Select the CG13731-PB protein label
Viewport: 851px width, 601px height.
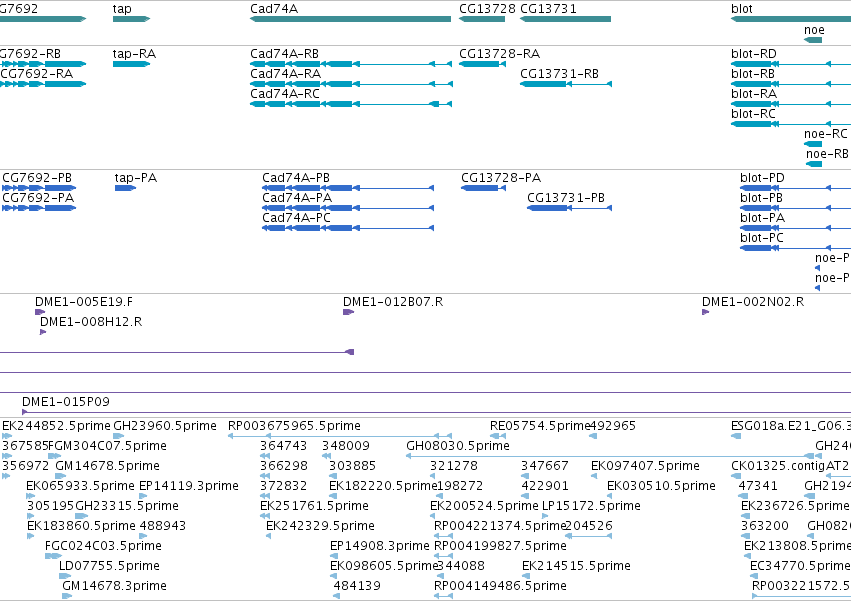click(566, 198)
